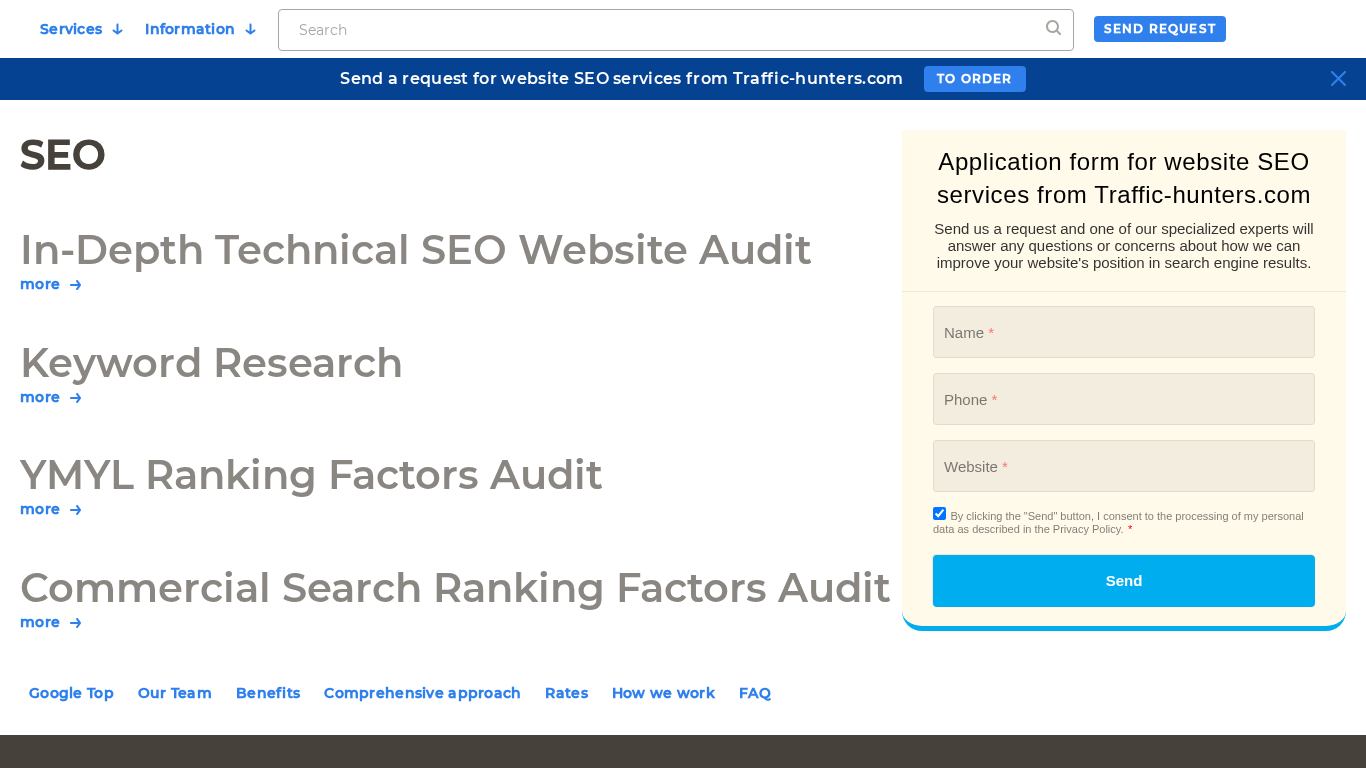Image resolution: width=1366 pixels, height=768 pixels.
Task: Click the down arrow next to Information
Action: [250, 29]
